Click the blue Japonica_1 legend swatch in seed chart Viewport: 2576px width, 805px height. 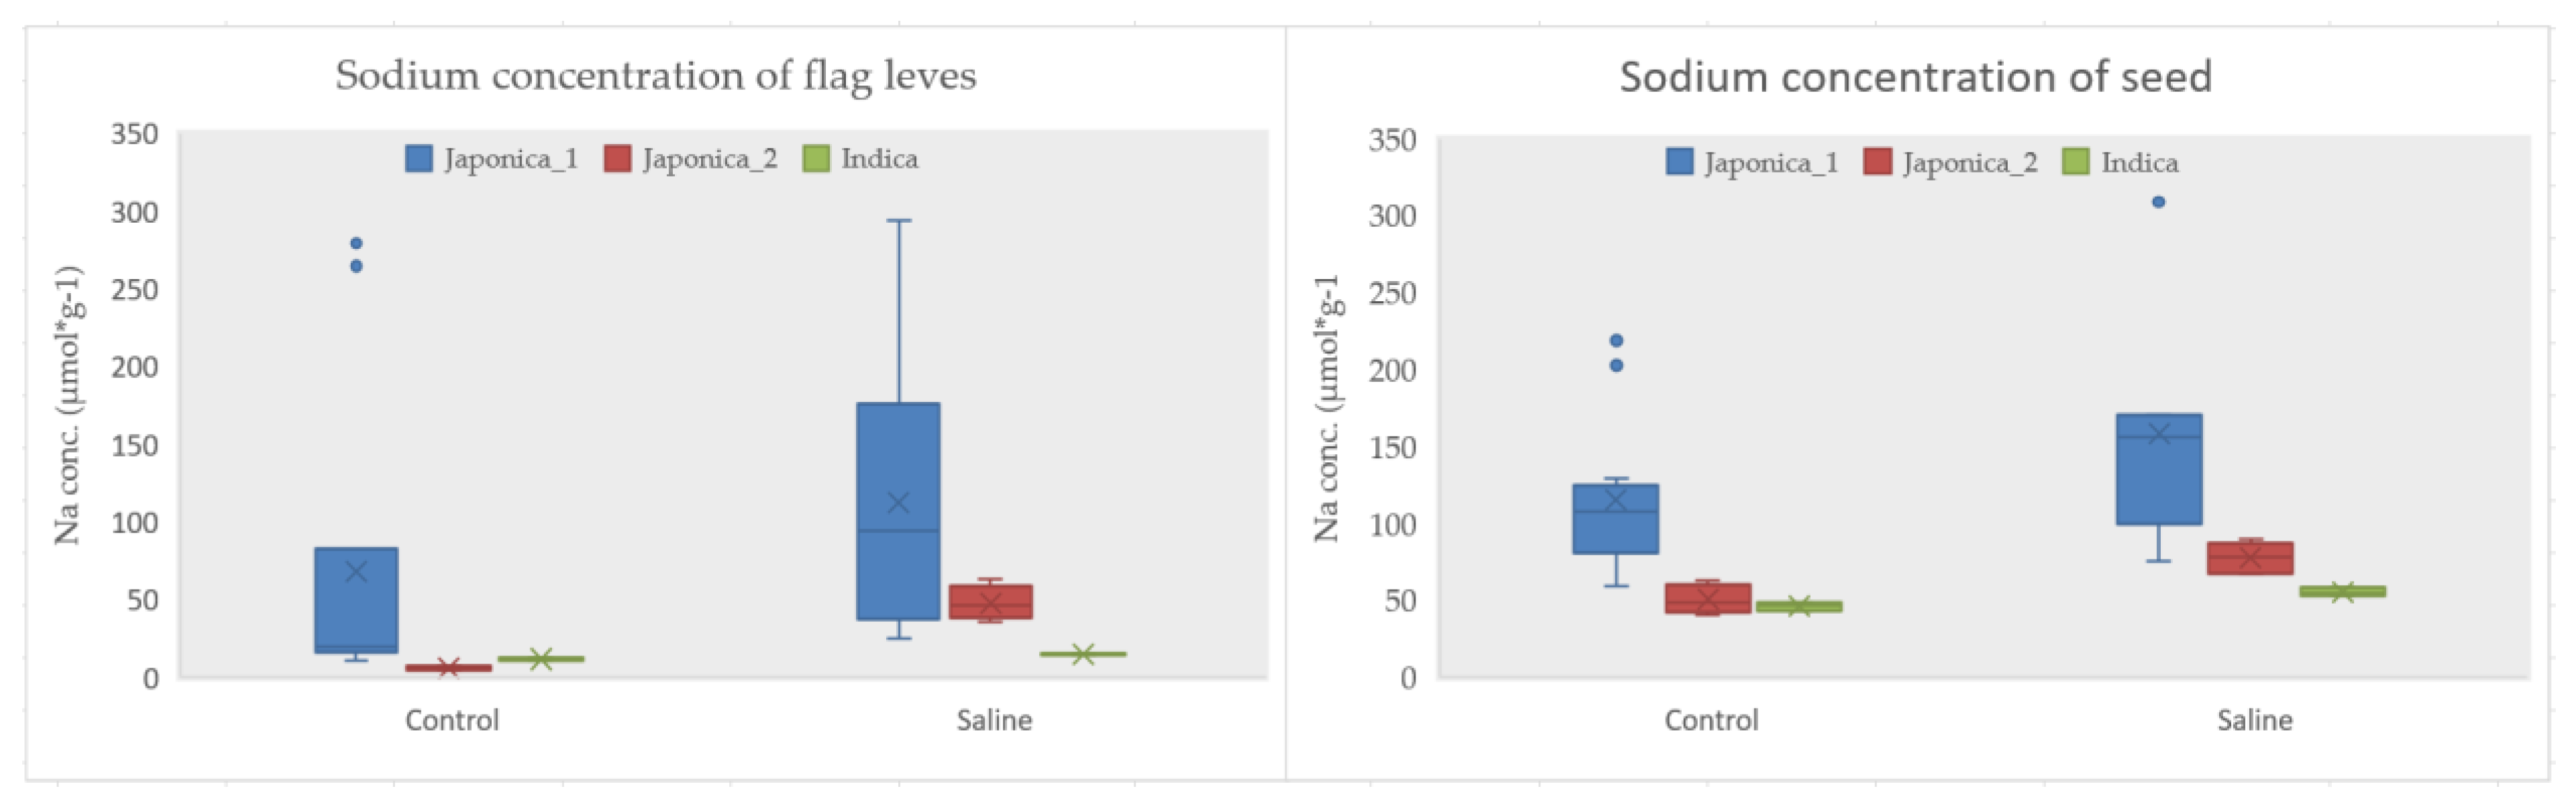coord(1679,162)
